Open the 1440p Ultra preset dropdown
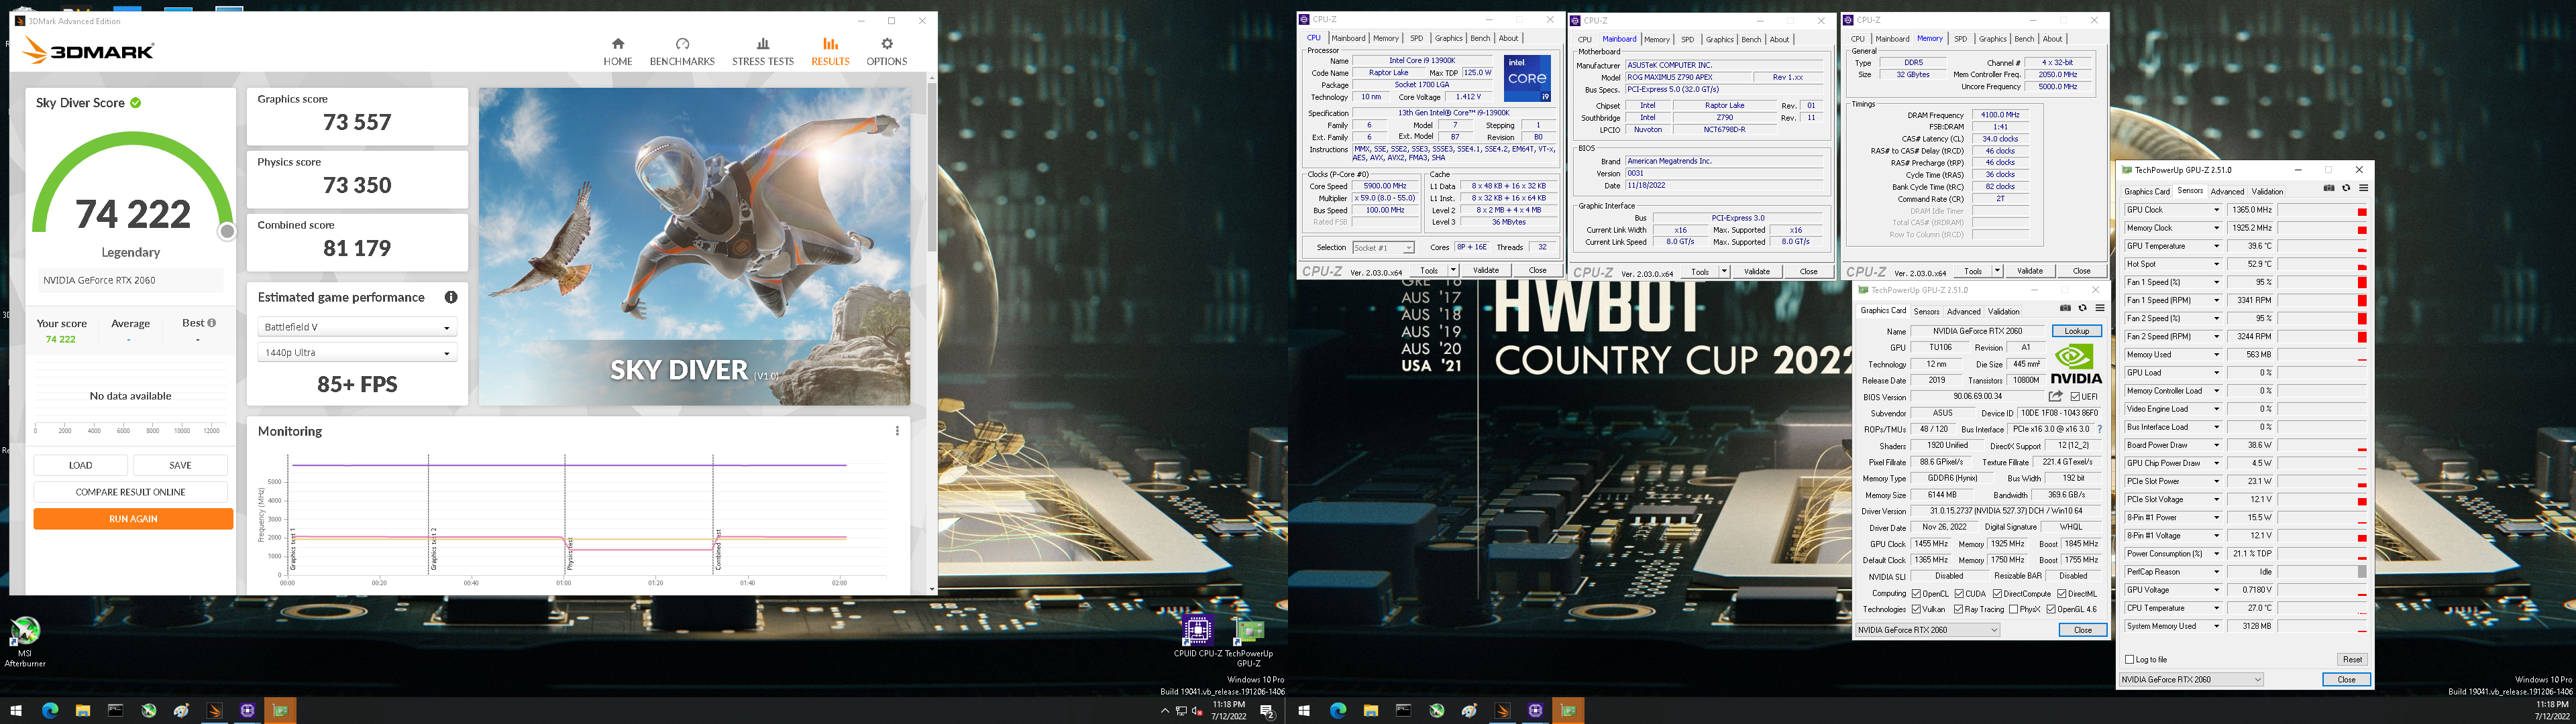 click(x=357, y=353)
